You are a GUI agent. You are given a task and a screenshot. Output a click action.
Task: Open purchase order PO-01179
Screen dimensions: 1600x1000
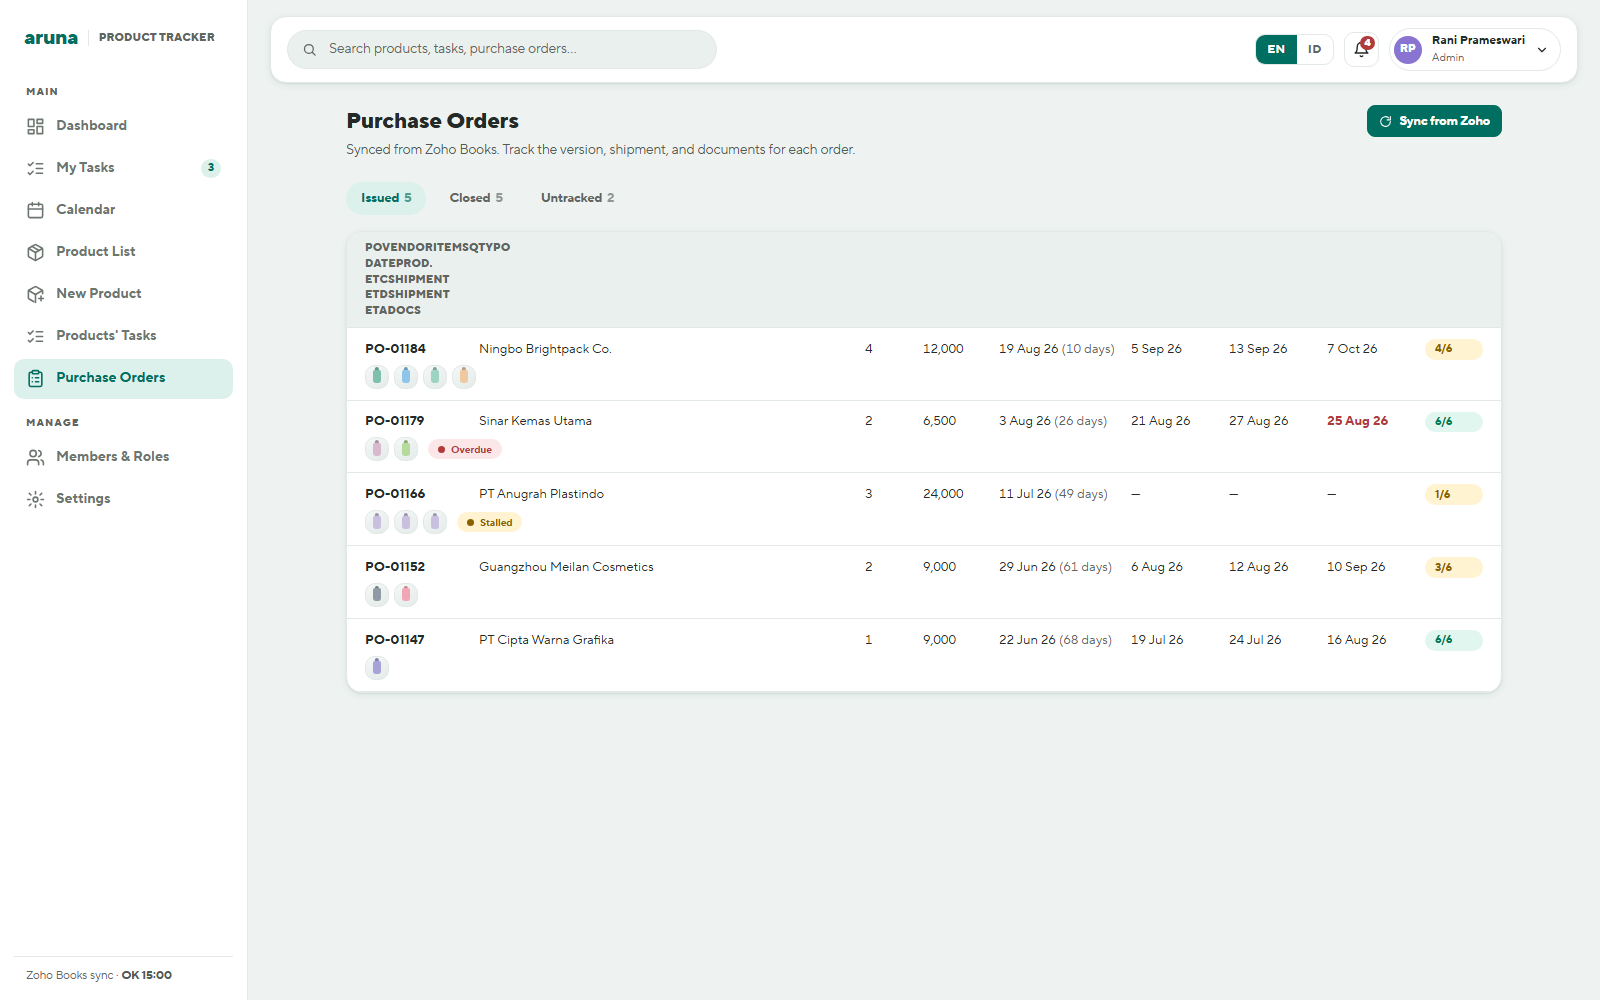(x=395, y=421)
